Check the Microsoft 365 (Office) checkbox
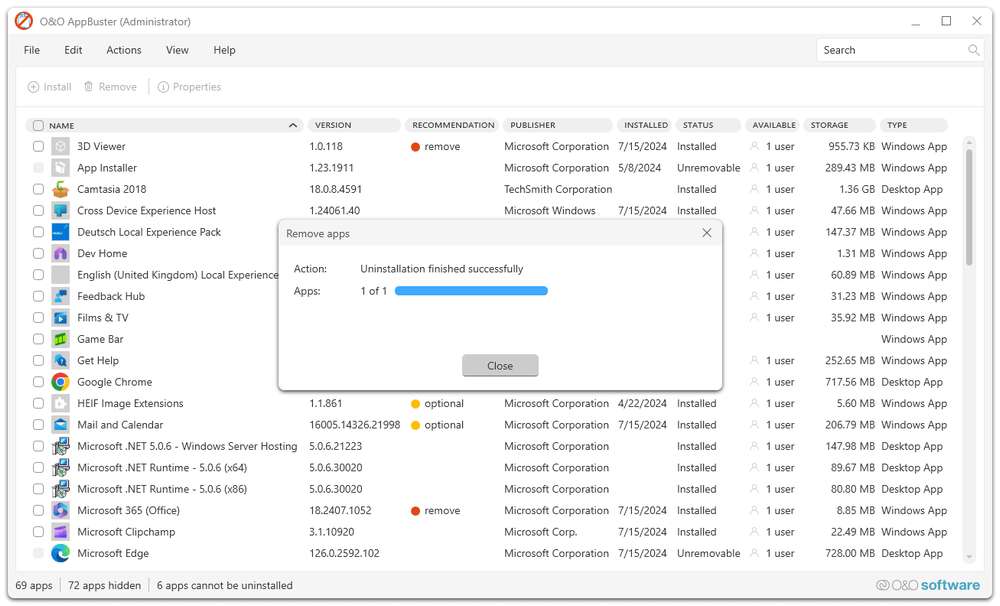The width and height of the screenshot is (1000, 606). [x=38, y=510]
